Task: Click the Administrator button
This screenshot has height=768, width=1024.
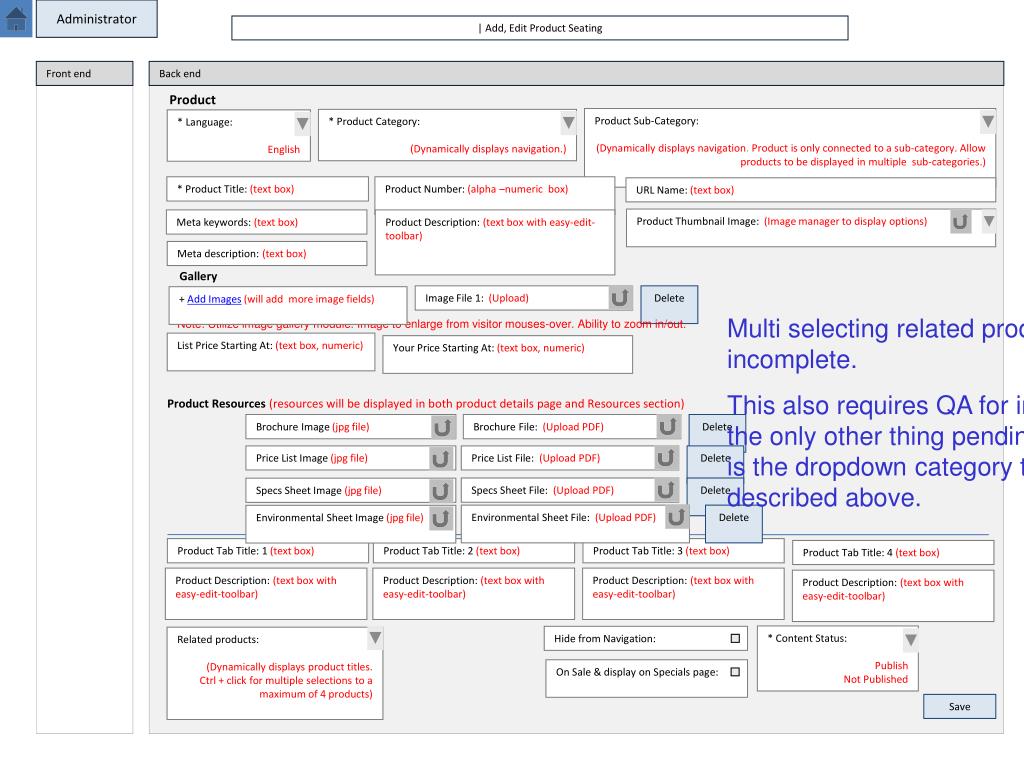Action: (x=97, y=19)
